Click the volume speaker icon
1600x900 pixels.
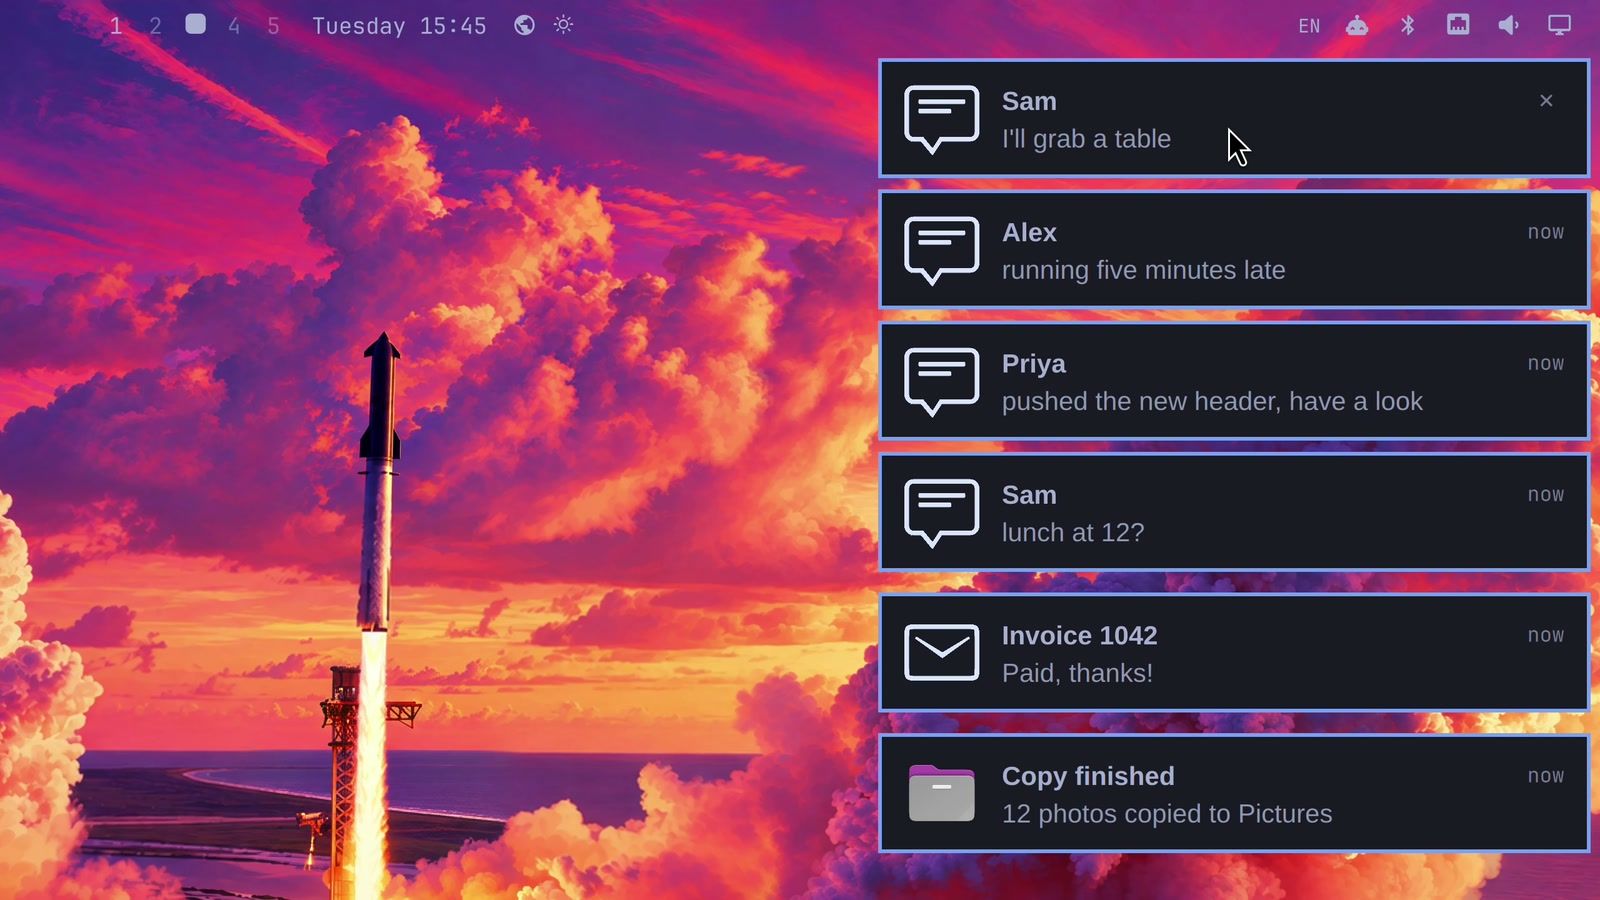[x=1508, y=25]
